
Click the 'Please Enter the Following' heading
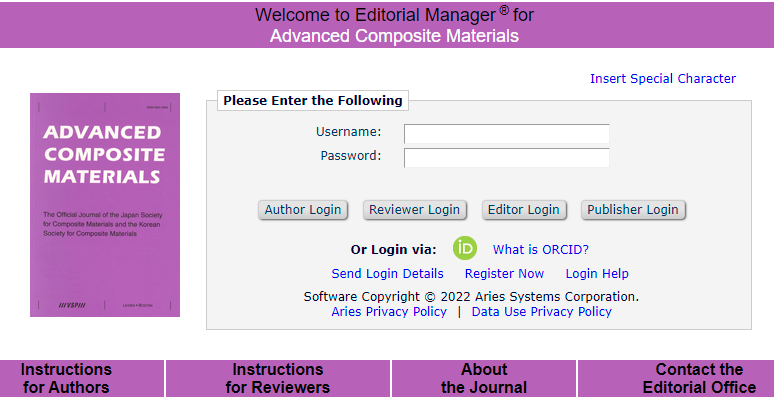(x=312, y=100)
